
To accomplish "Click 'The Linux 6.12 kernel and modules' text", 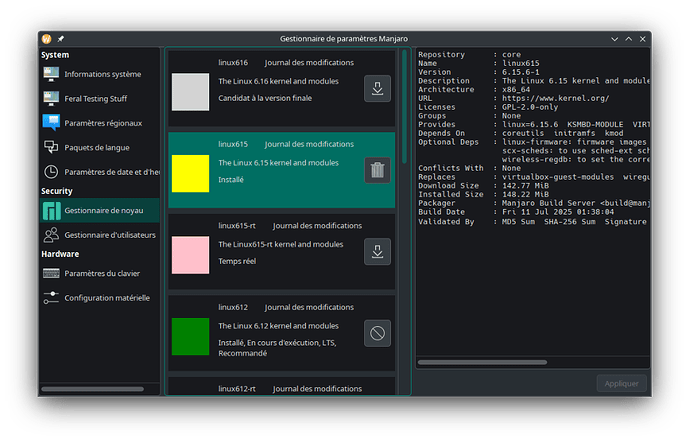I will pos(279,326).
